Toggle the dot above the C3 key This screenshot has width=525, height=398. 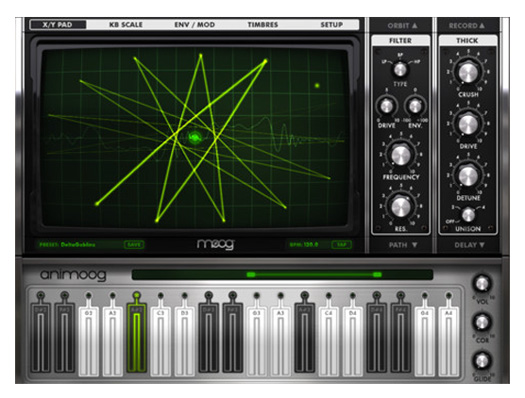[161, 296]
